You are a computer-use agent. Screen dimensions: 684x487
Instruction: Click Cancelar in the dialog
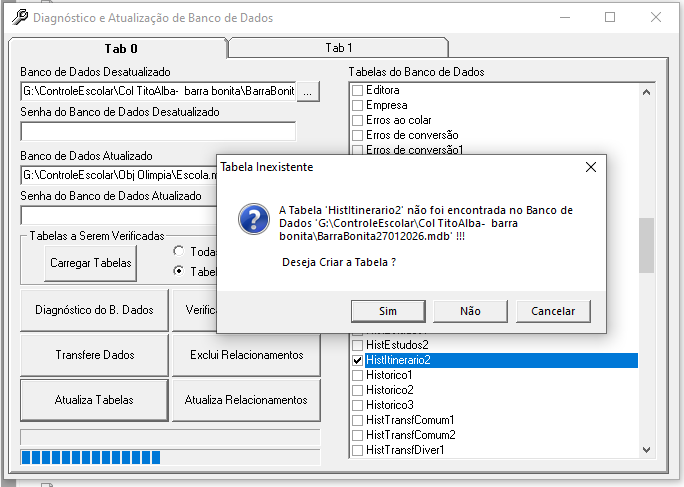[553, 311]
